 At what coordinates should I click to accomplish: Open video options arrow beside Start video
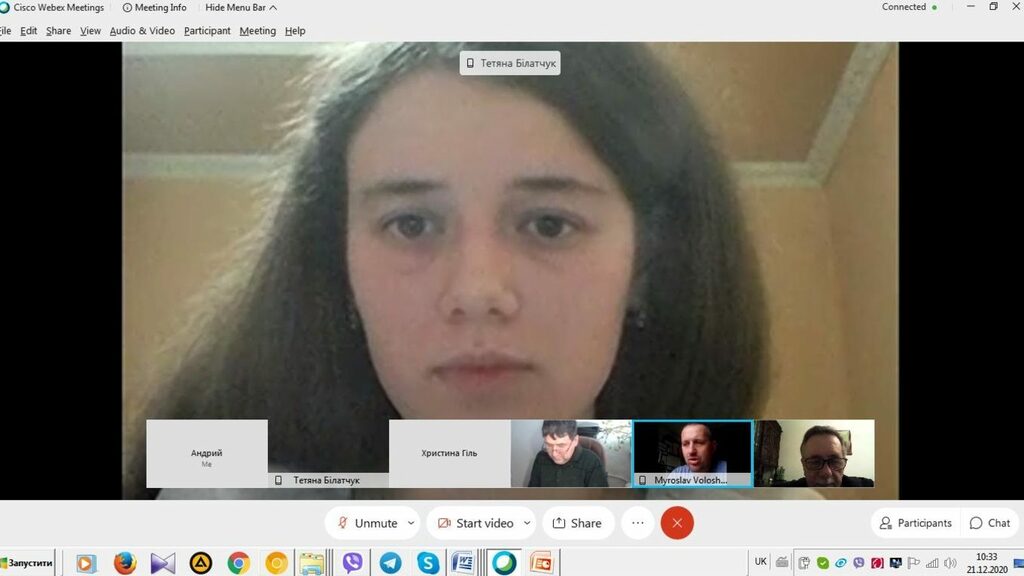point(527,523)
